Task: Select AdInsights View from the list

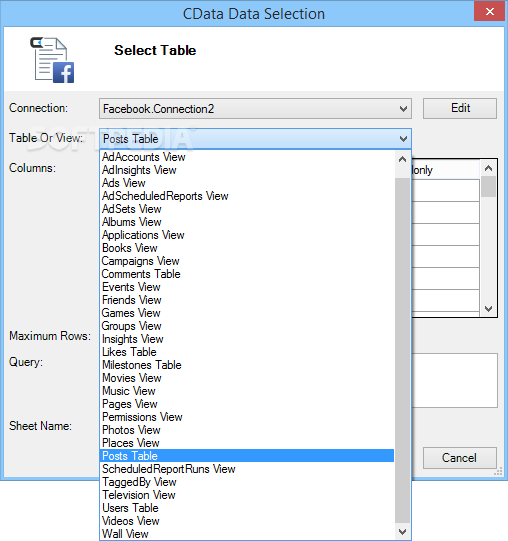Action: (x=247, y=170)
